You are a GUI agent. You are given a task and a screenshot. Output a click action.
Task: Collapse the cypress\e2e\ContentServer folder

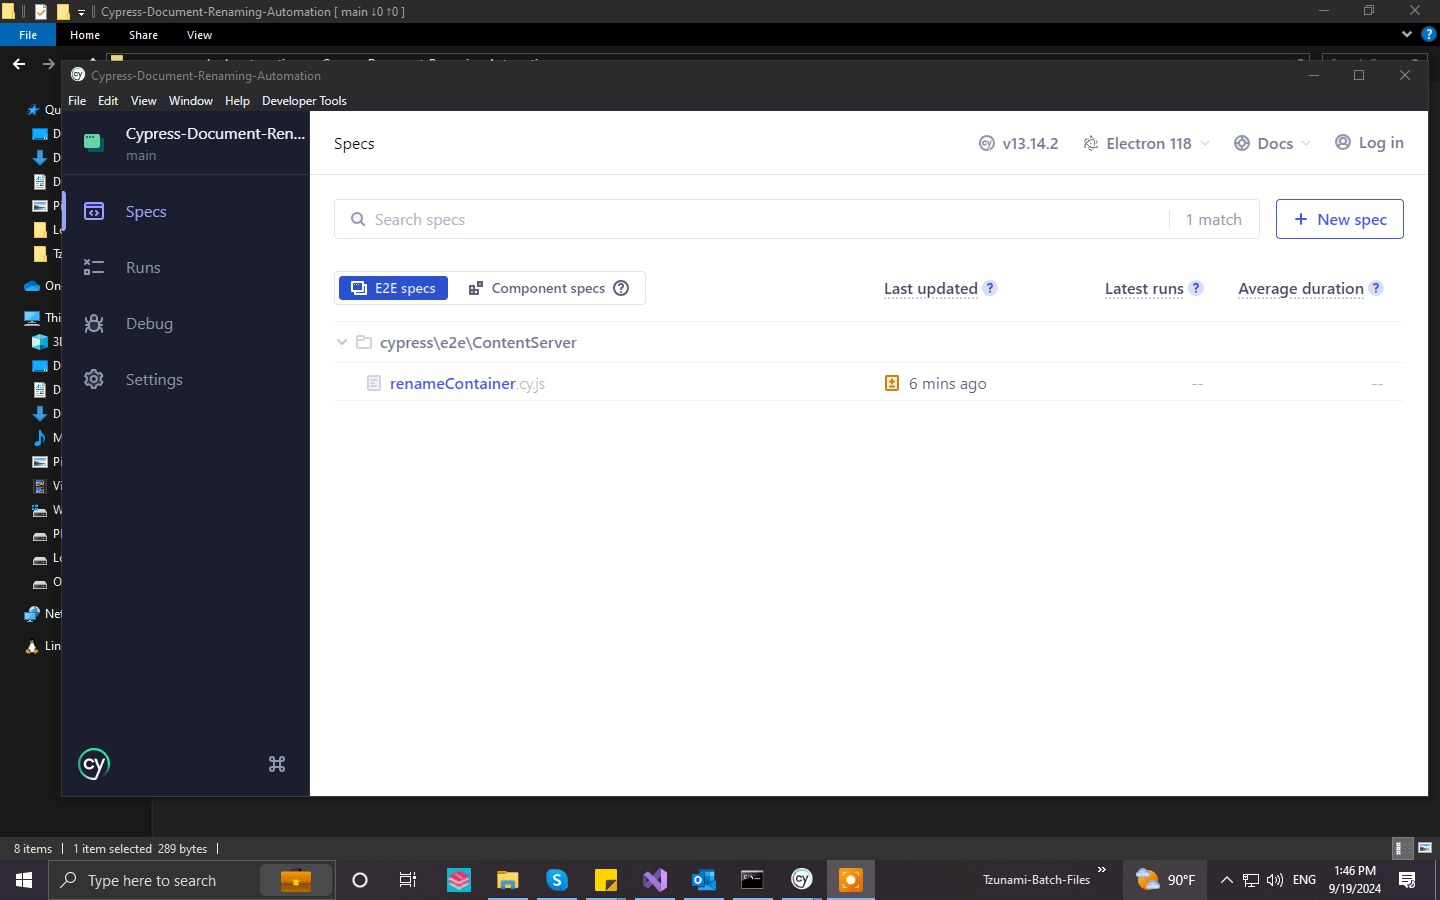[x=342, y=342]
